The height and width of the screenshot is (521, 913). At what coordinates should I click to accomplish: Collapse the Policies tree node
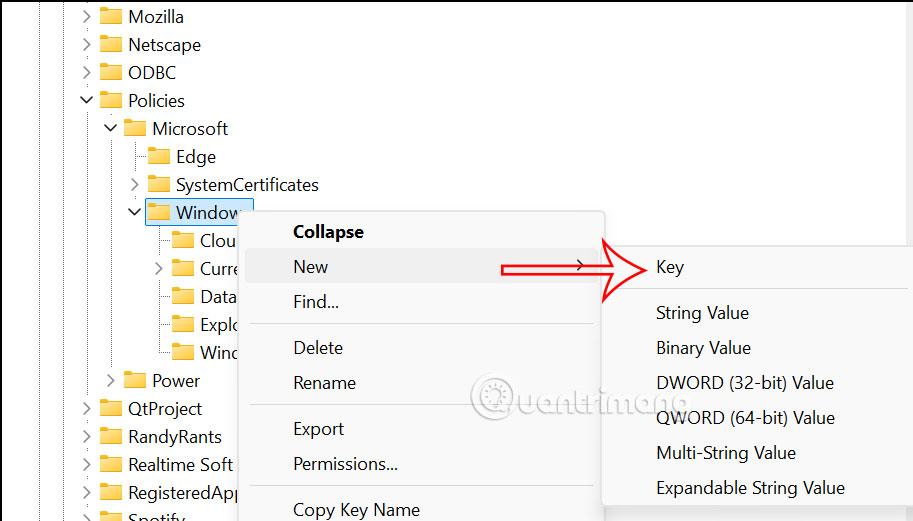coord(86,100)
